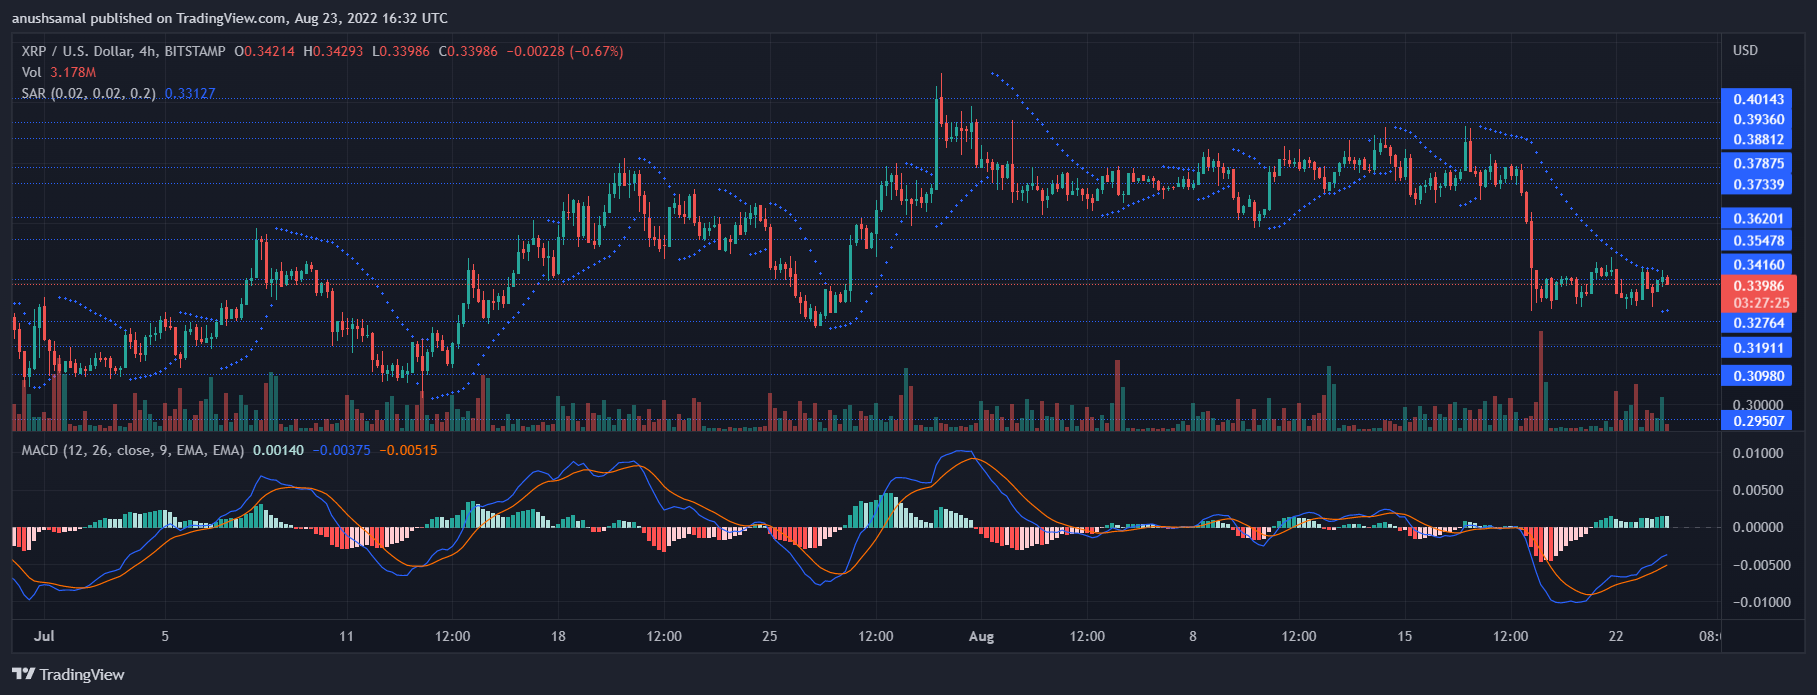The width and height of the screenshot is (1817, 695).
Task: Click the 0.37339 price level label
Action: click(x=1756, y=184)
